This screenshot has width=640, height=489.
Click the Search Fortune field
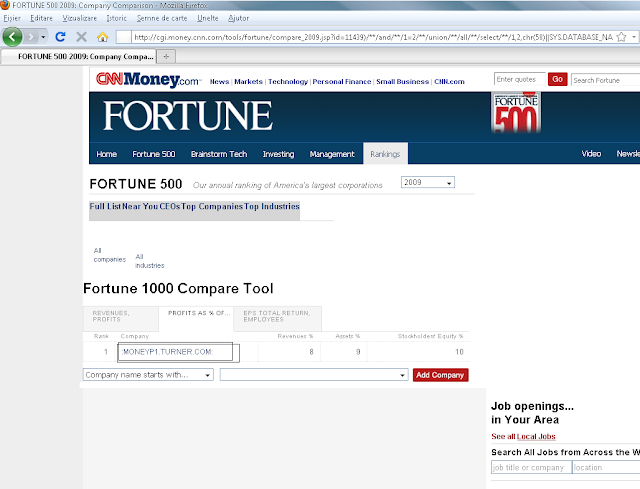(x=605, y=80)
